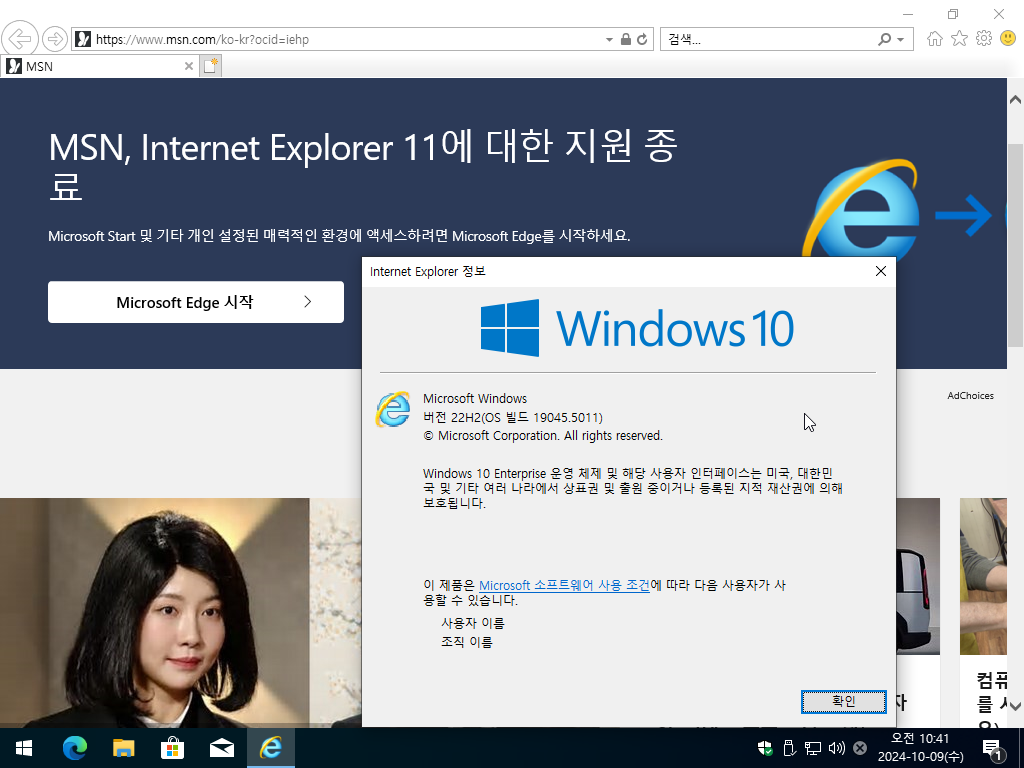The image size is (1024, 768).
Task: Open the volume speaker tray icon
Action: pyautogui.click(x=837, y=748)
